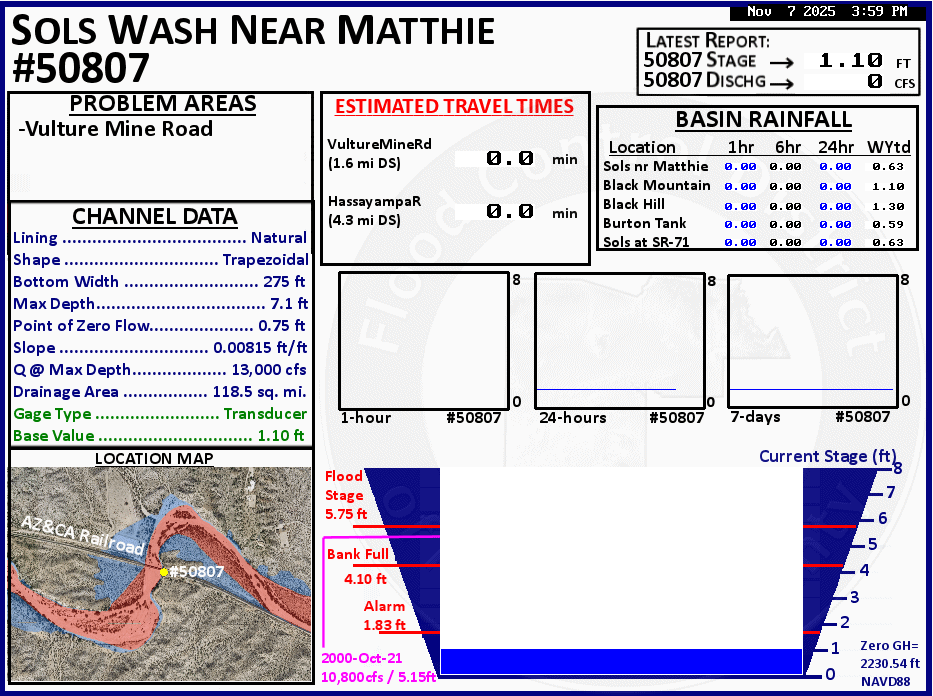Image resolution: width=933 pixels, height=696 pixels.
Task: Click the Gage Type Transducer row
Action: (160, 414)
